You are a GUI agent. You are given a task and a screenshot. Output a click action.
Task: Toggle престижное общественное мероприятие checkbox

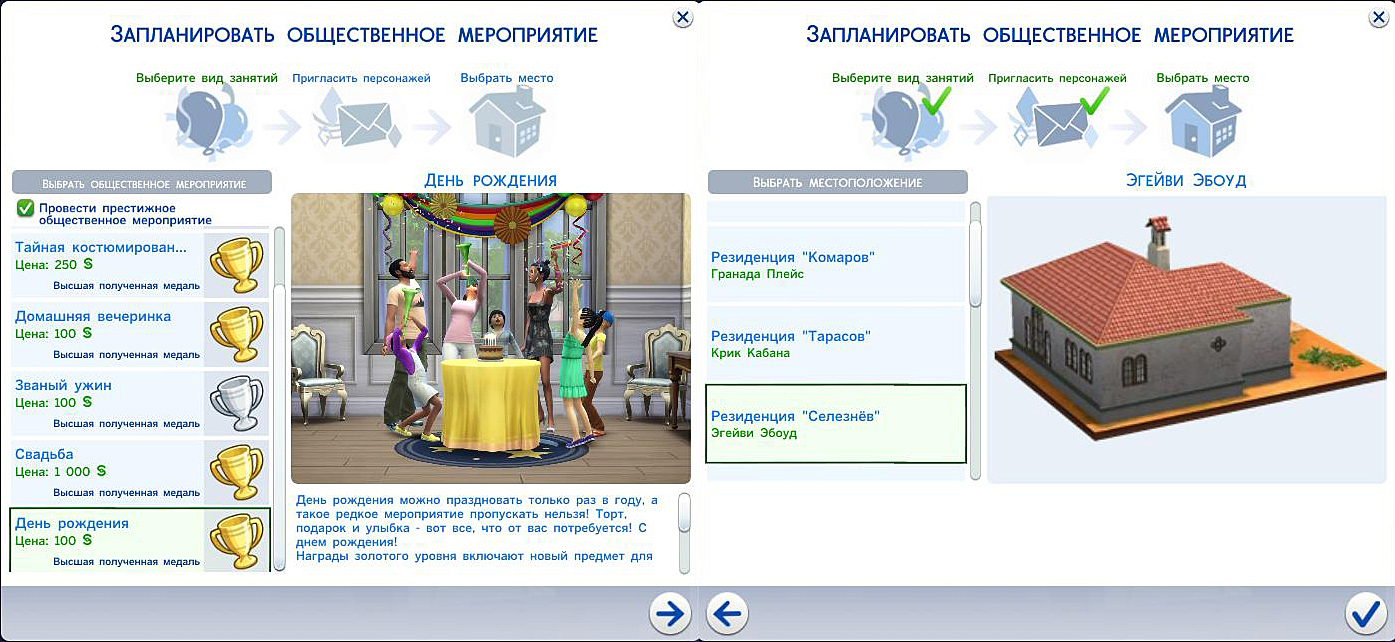(25, 208)
